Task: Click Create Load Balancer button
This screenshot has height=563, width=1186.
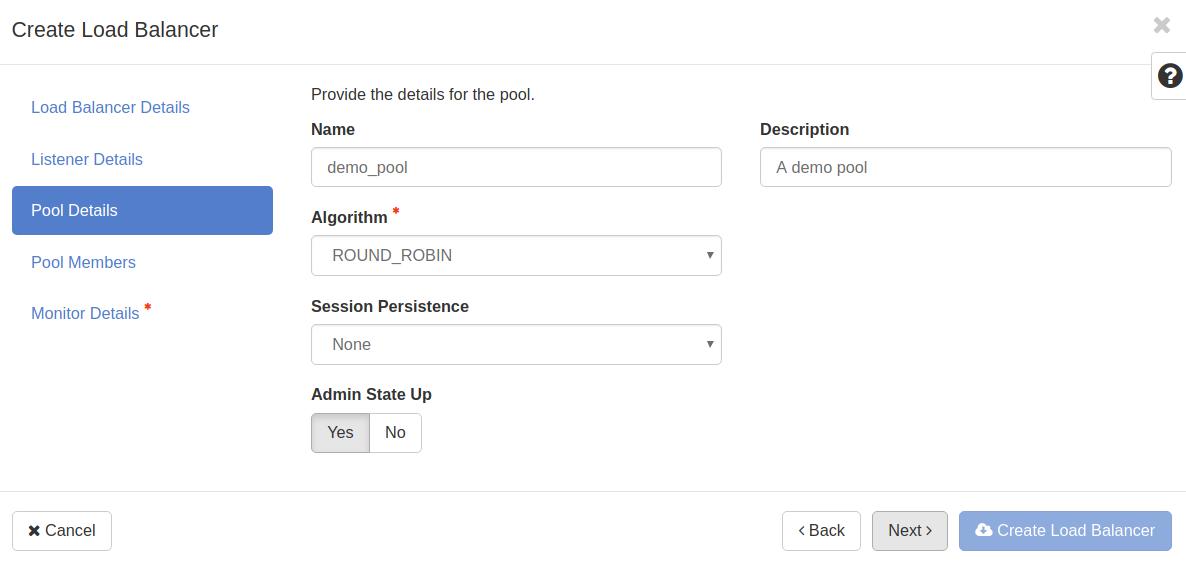Action: 1065,531
